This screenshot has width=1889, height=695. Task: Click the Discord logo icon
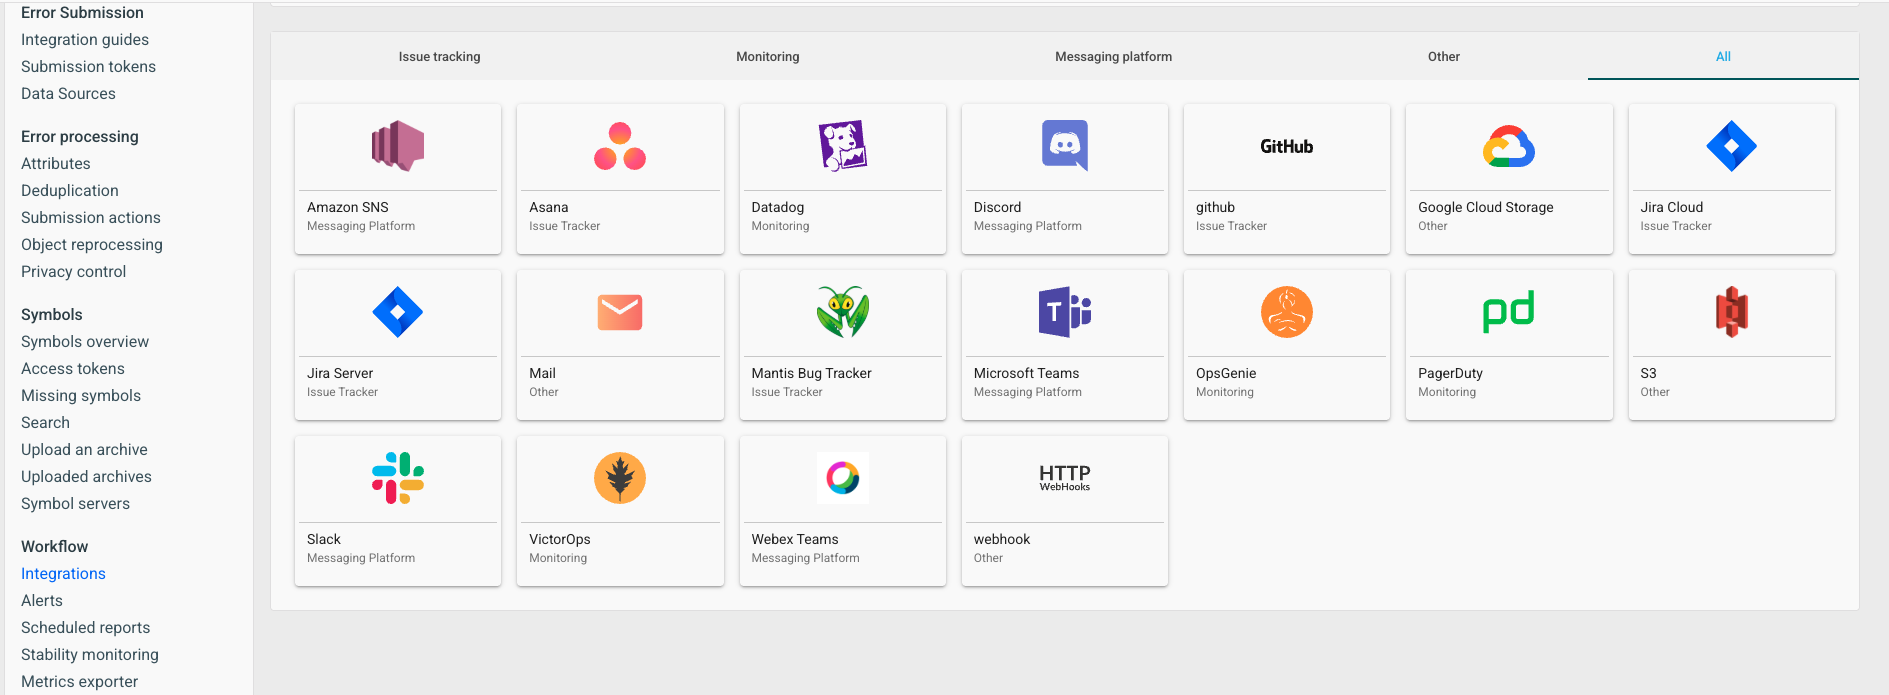(x=1064, y=146)
